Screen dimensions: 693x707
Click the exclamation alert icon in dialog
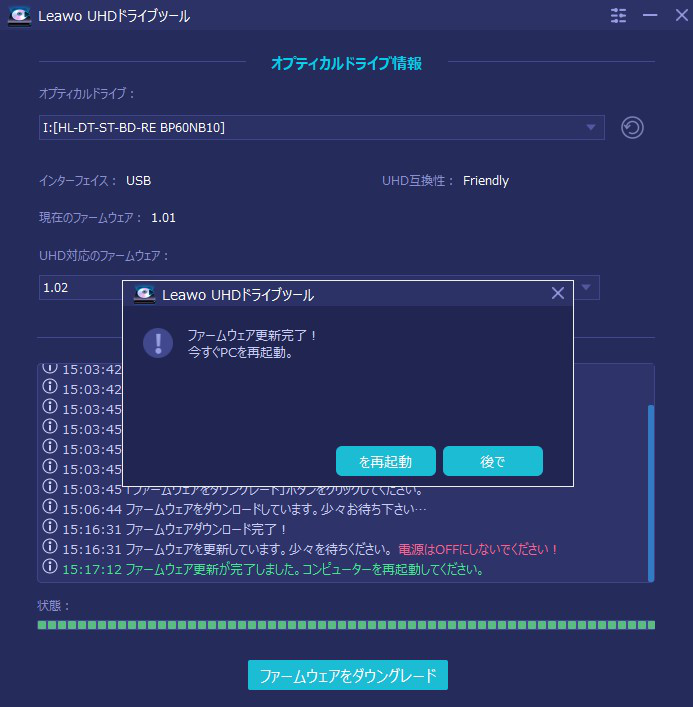pos(158,343)
